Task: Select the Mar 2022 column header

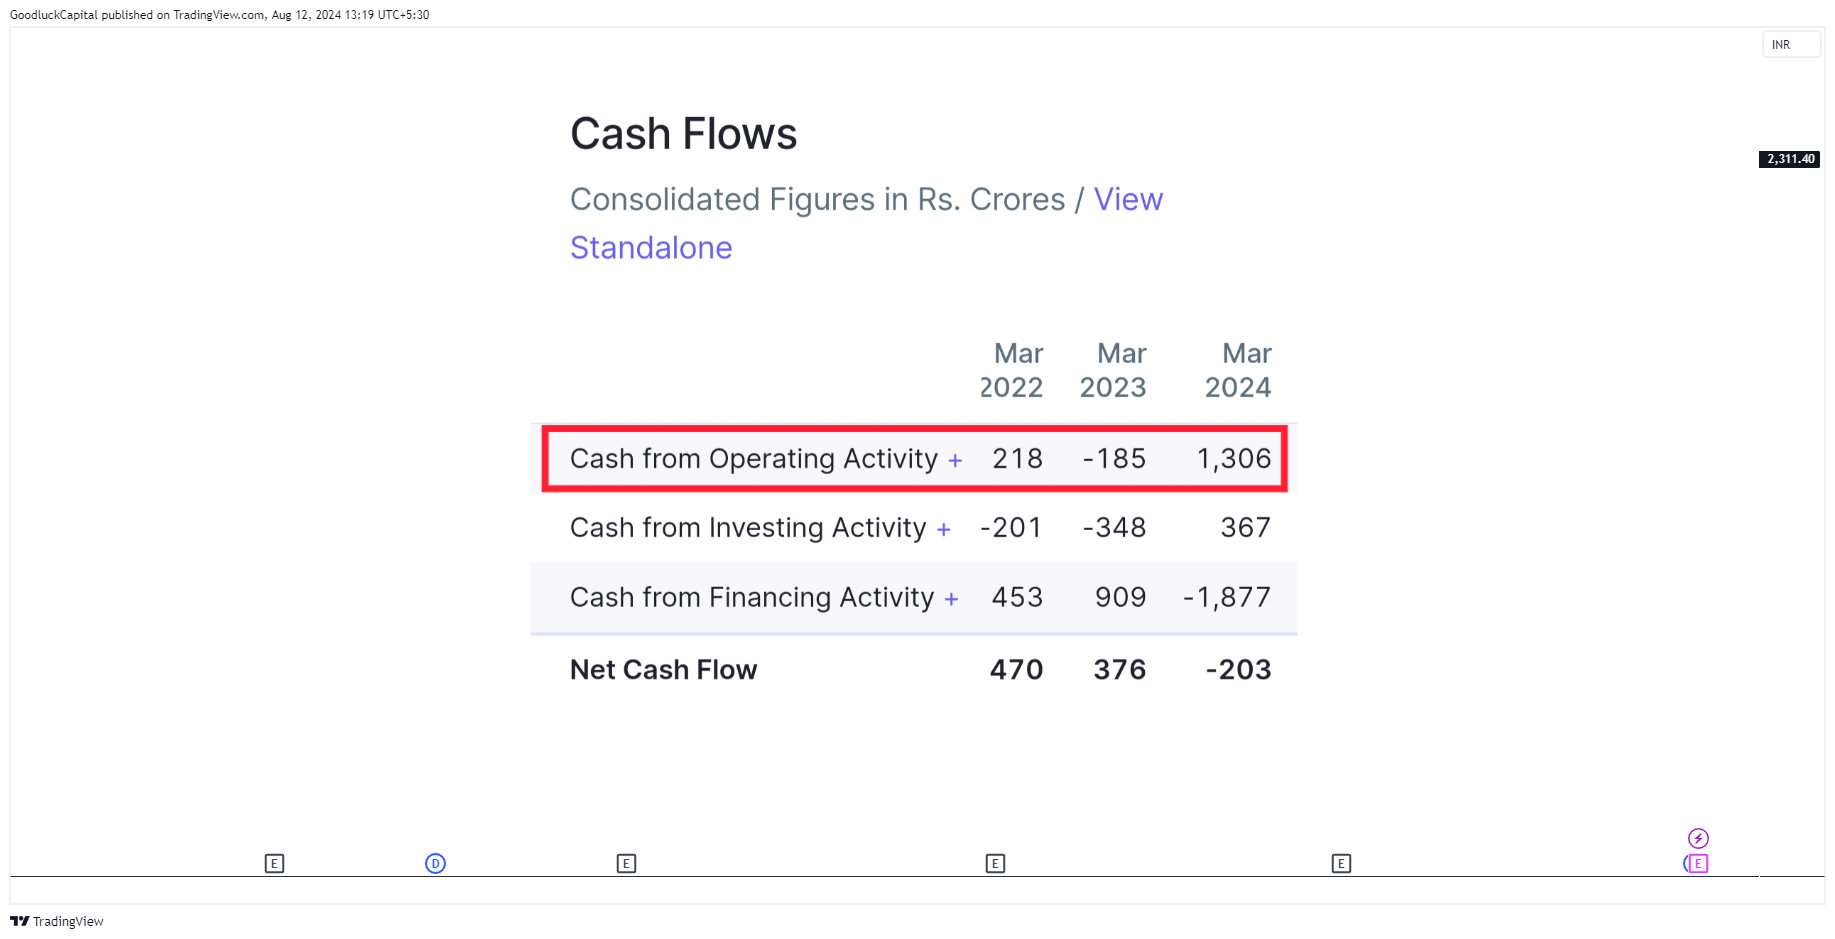Action: 1012,370
